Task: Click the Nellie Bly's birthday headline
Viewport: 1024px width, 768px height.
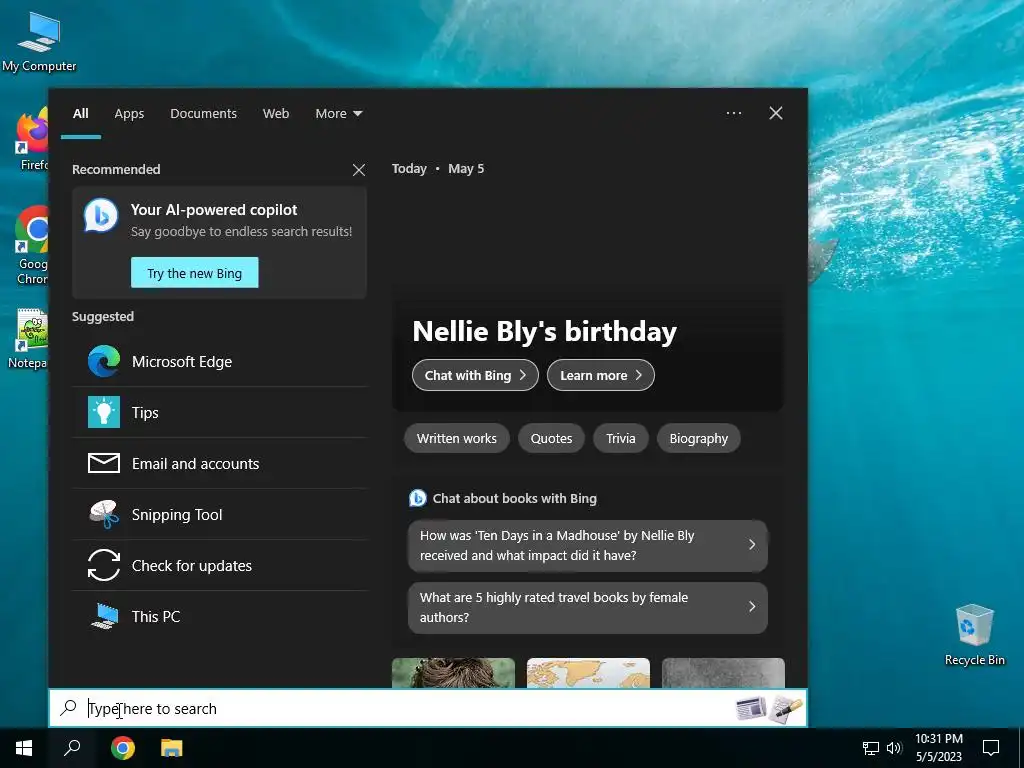Action: [x=545, y=331]
